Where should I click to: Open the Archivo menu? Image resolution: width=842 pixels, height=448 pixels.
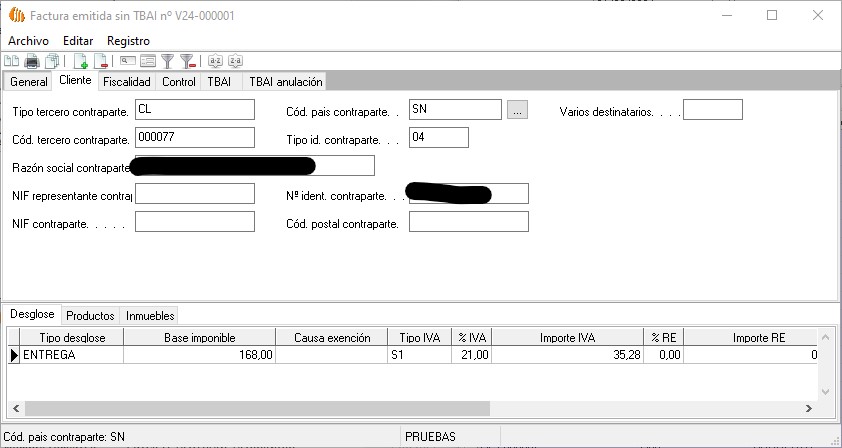coord(28,40)
